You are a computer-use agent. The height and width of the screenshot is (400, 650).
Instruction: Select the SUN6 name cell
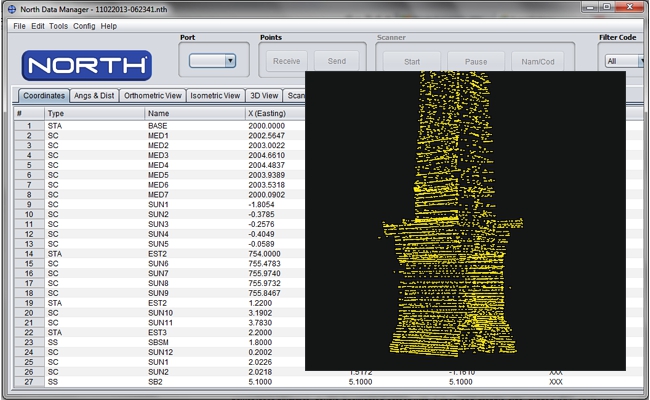click(x=195, y=264)
